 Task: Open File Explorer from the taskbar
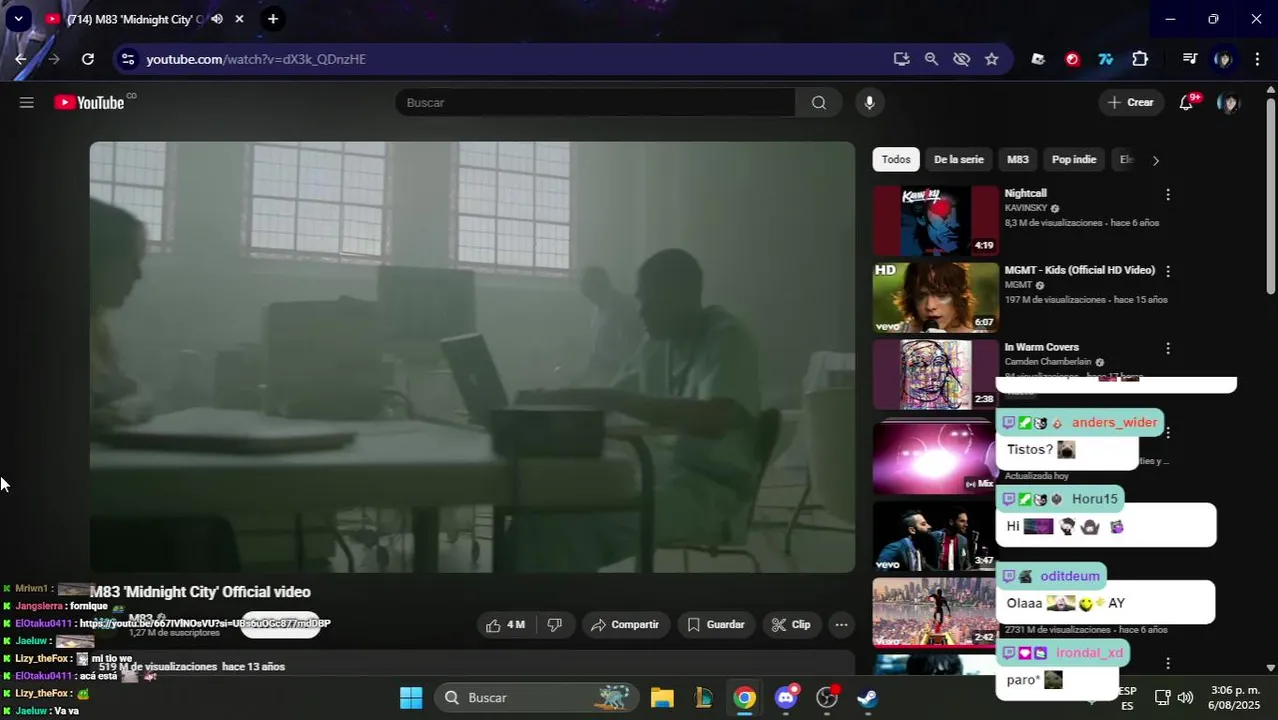pyautogui.click(x=662, y=698)
